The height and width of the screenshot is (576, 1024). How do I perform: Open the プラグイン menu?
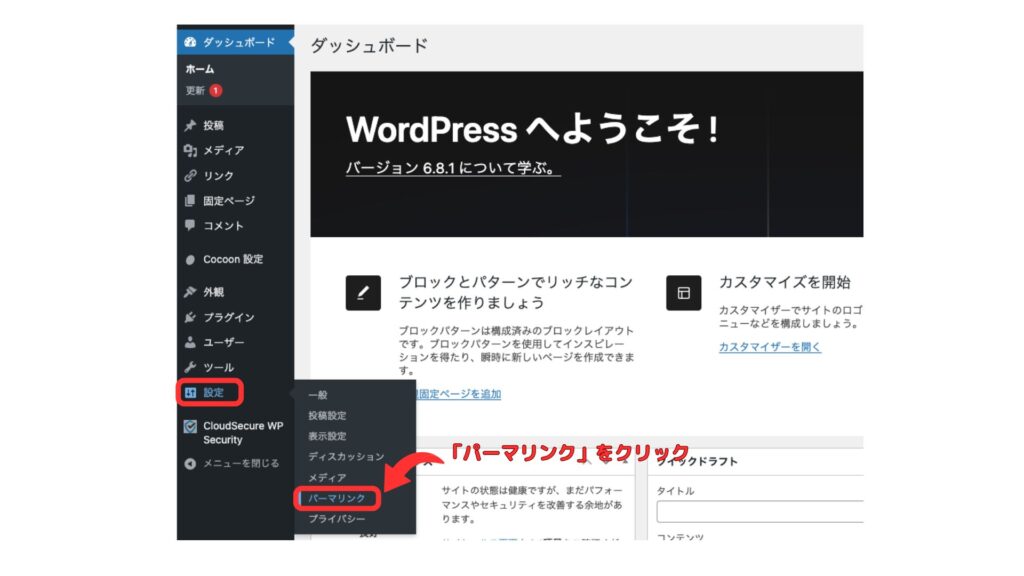click(229, 317)
